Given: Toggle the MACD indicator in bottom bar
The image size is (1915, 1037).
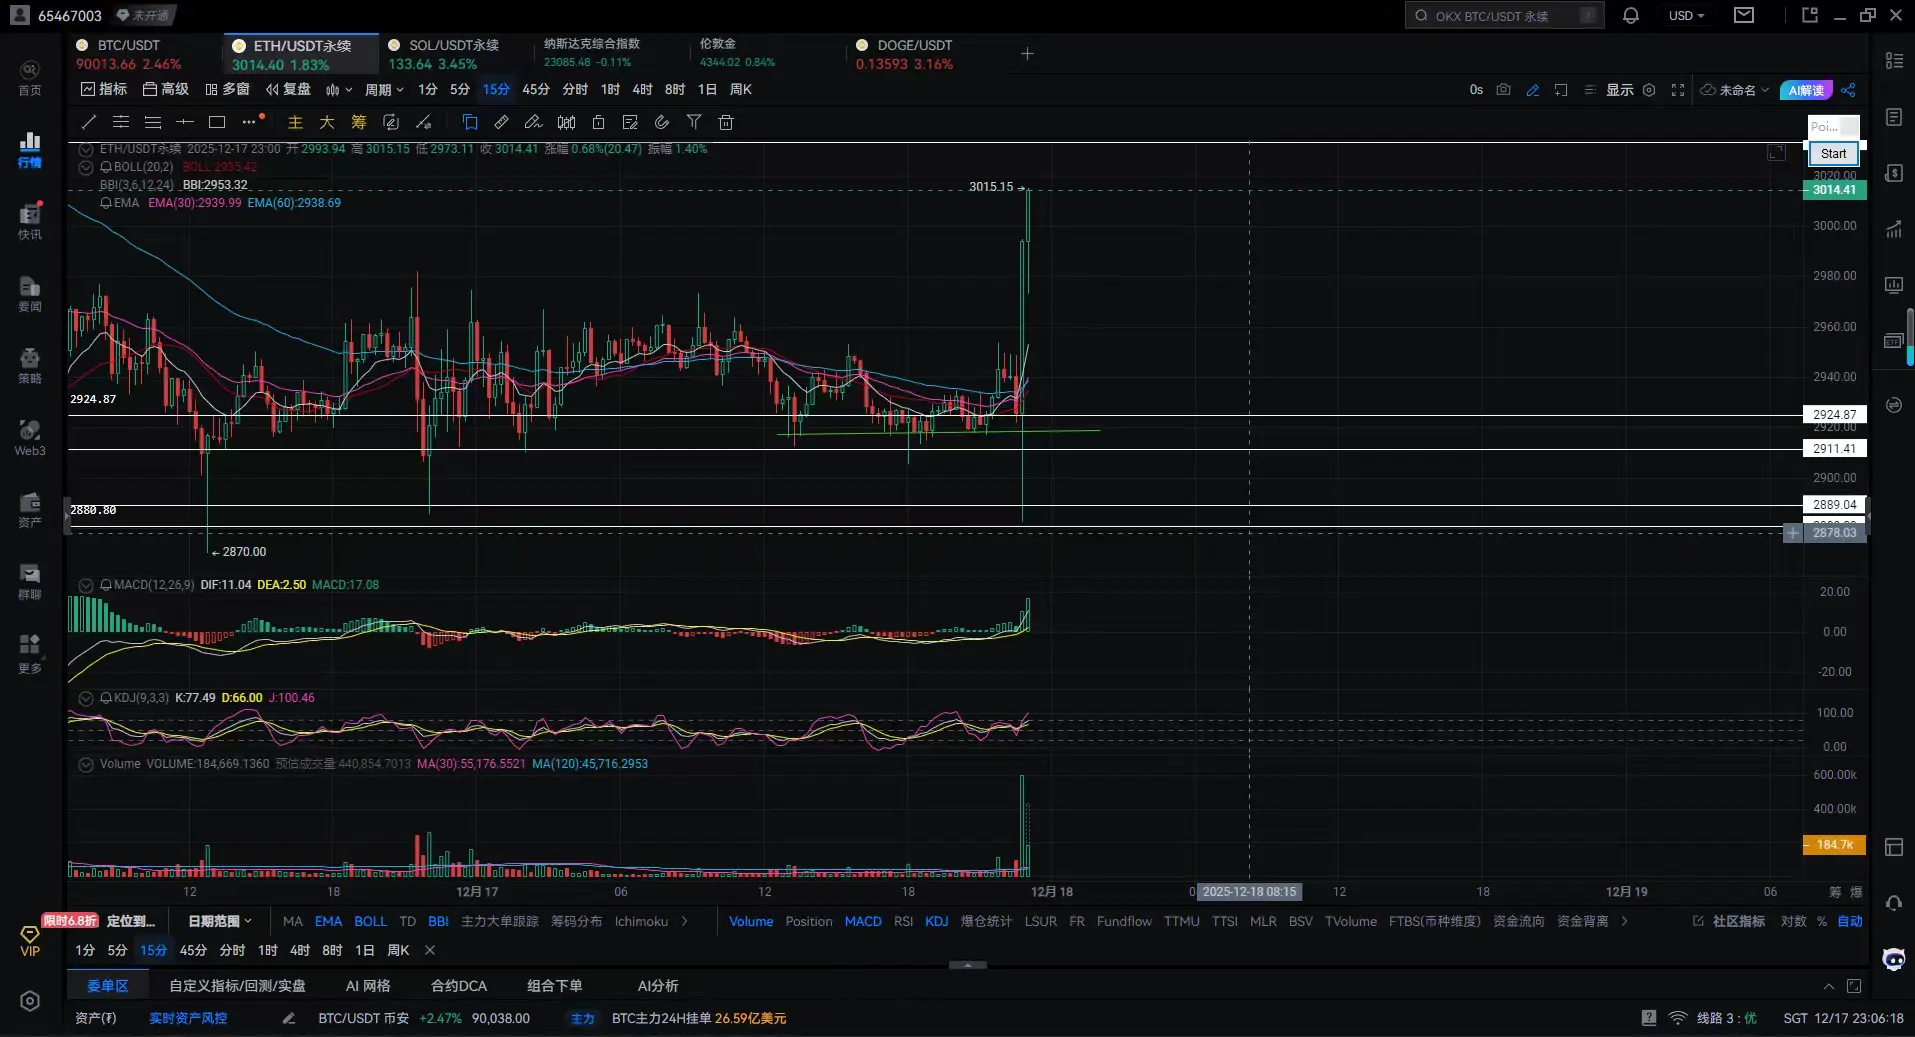Looking at the screenshot, I should pos(862,921).
